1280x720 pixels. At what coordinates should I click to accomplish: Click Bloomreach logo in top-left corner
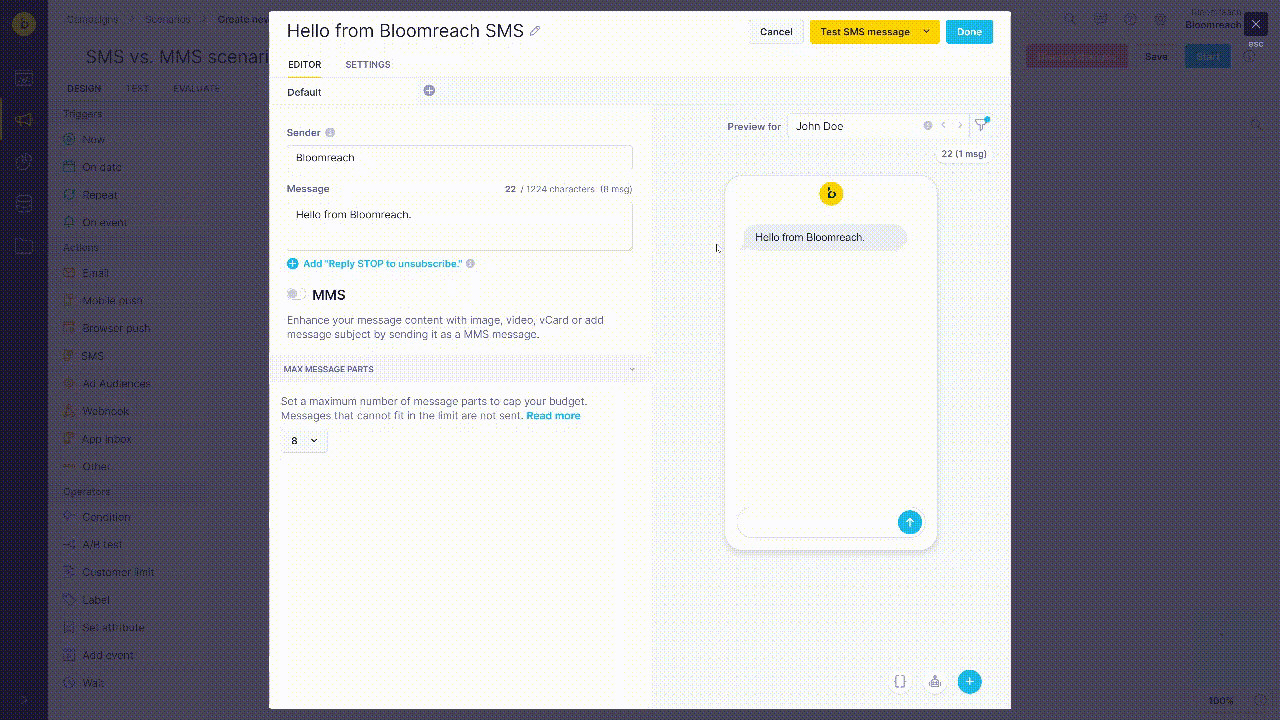[24, 24]
